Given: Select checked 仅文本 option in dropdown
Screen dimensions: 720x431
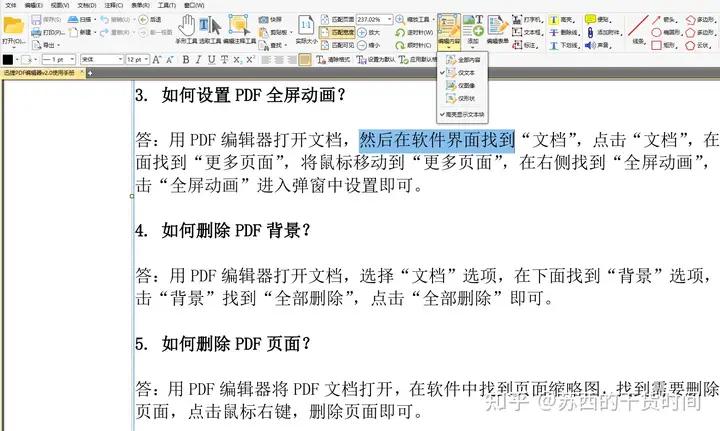Looking at the screenshot, I should pos(462,73).
